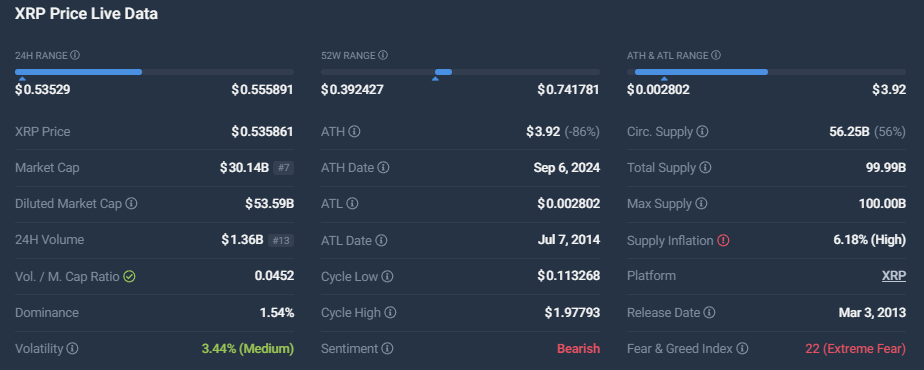Click Release Date info icon
The image size is (924, 370).
point(710,312)
